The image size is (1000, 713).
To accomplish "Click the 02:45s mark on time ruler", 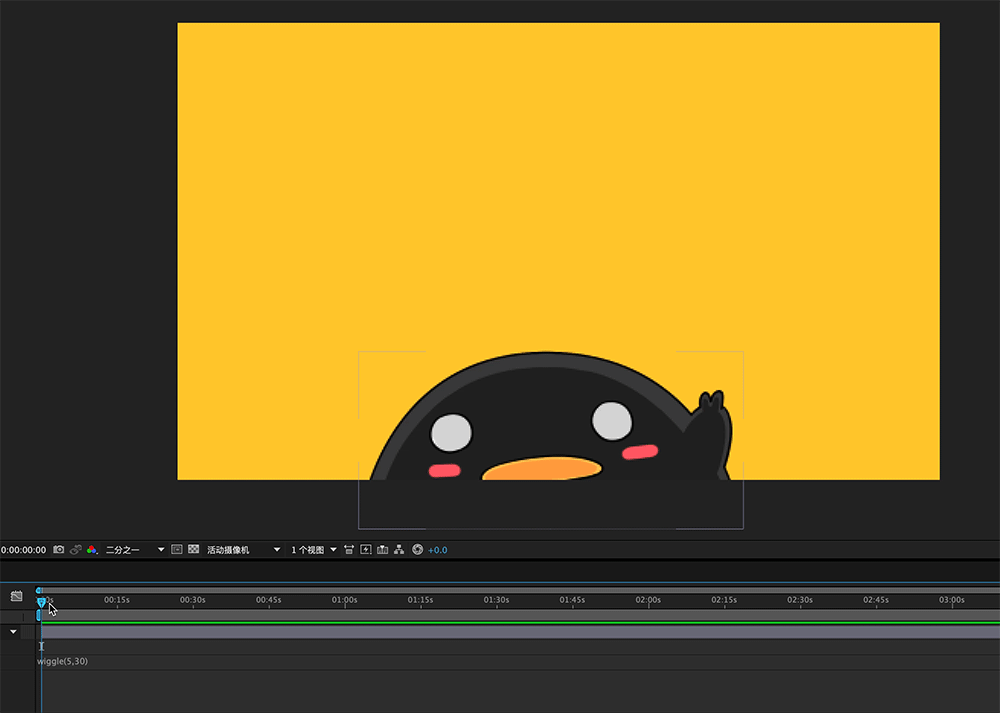I will click(x=876, y=599).
